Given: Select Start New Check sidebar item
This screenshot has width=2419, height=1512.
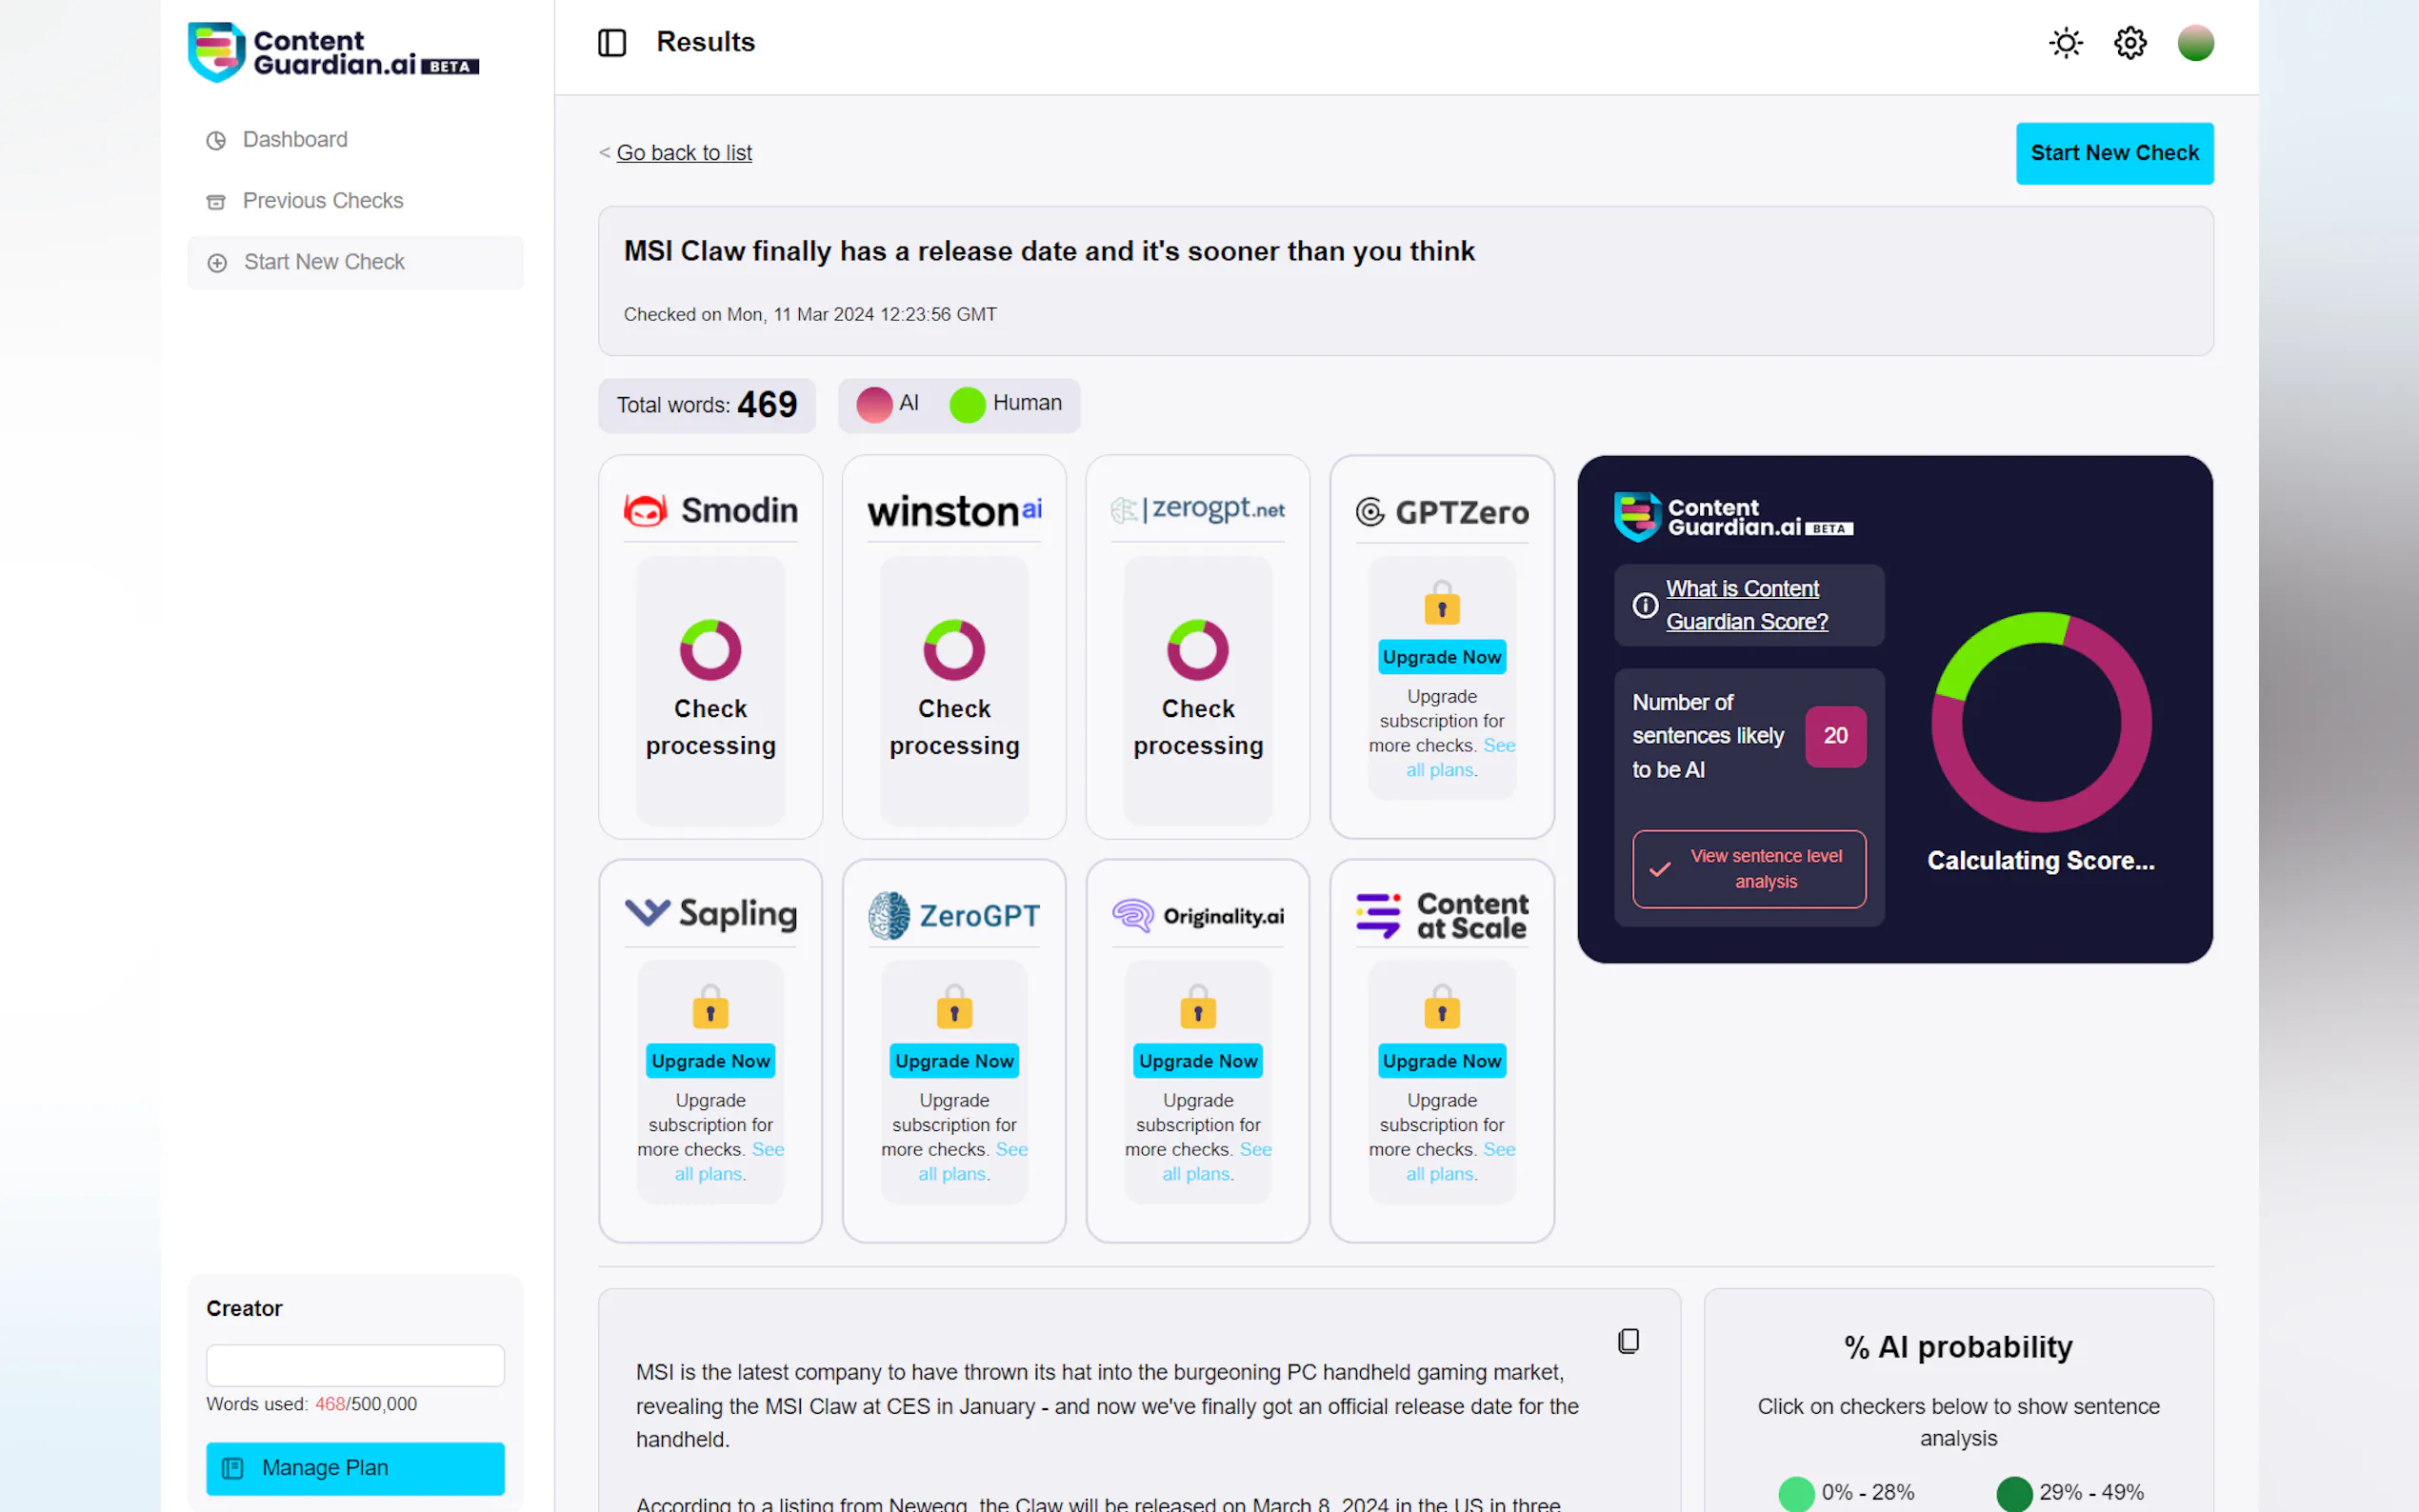Looking at the screenshot, I should [x=324, y=262].
